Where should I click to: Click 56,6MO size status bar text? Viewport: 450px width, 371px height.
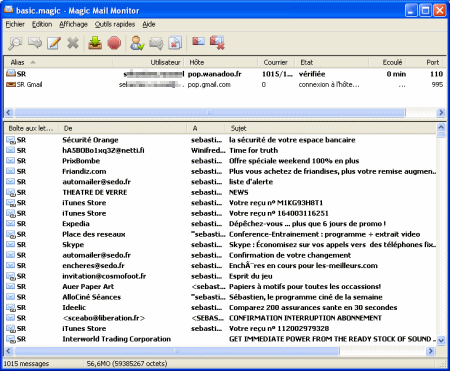pos(127,363)
